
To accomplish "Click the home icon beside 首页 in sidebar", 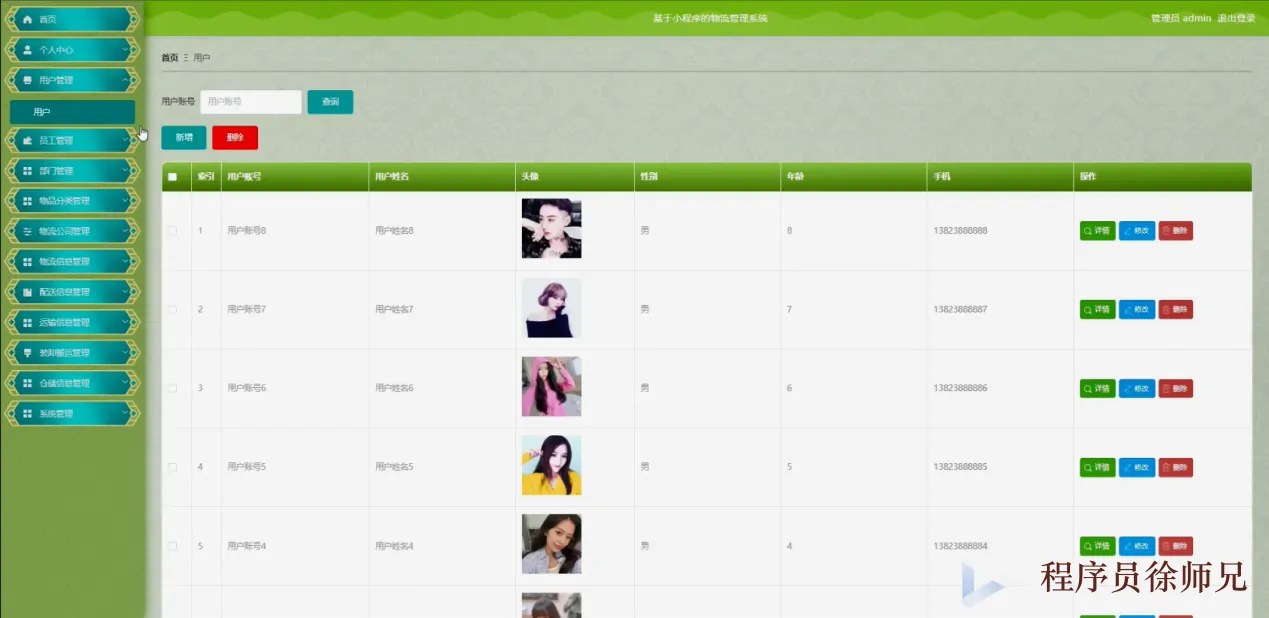I will [x=28, y=19].
